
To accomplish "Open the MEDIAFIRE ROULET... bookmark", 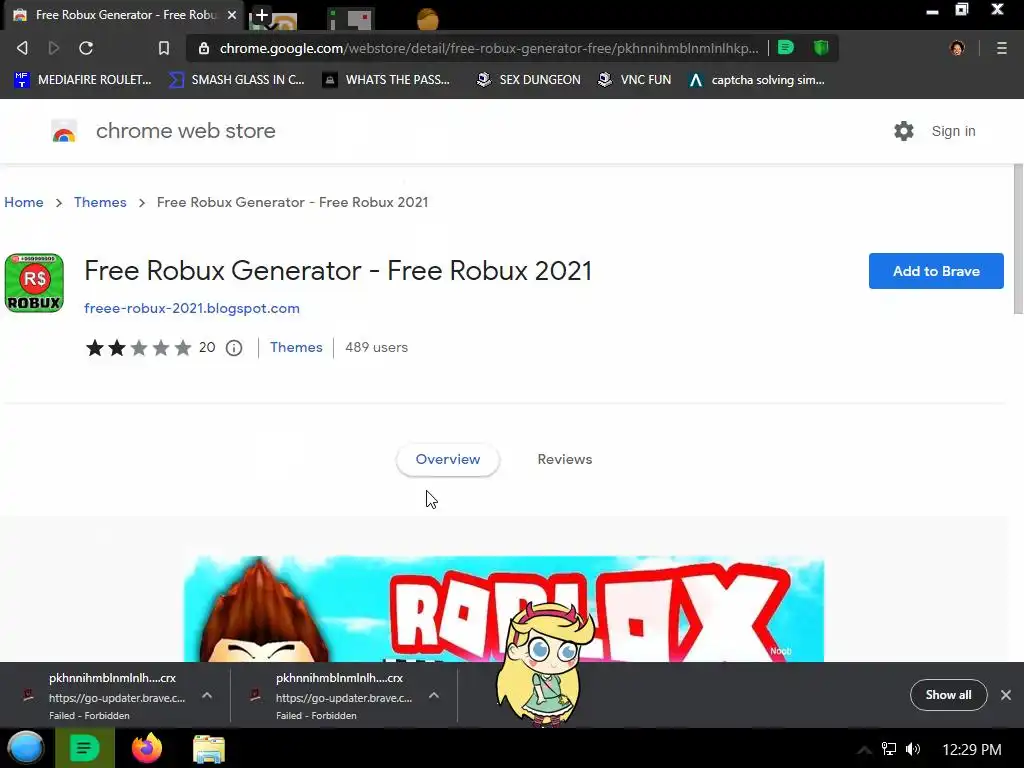I will (x=82, y=80).
